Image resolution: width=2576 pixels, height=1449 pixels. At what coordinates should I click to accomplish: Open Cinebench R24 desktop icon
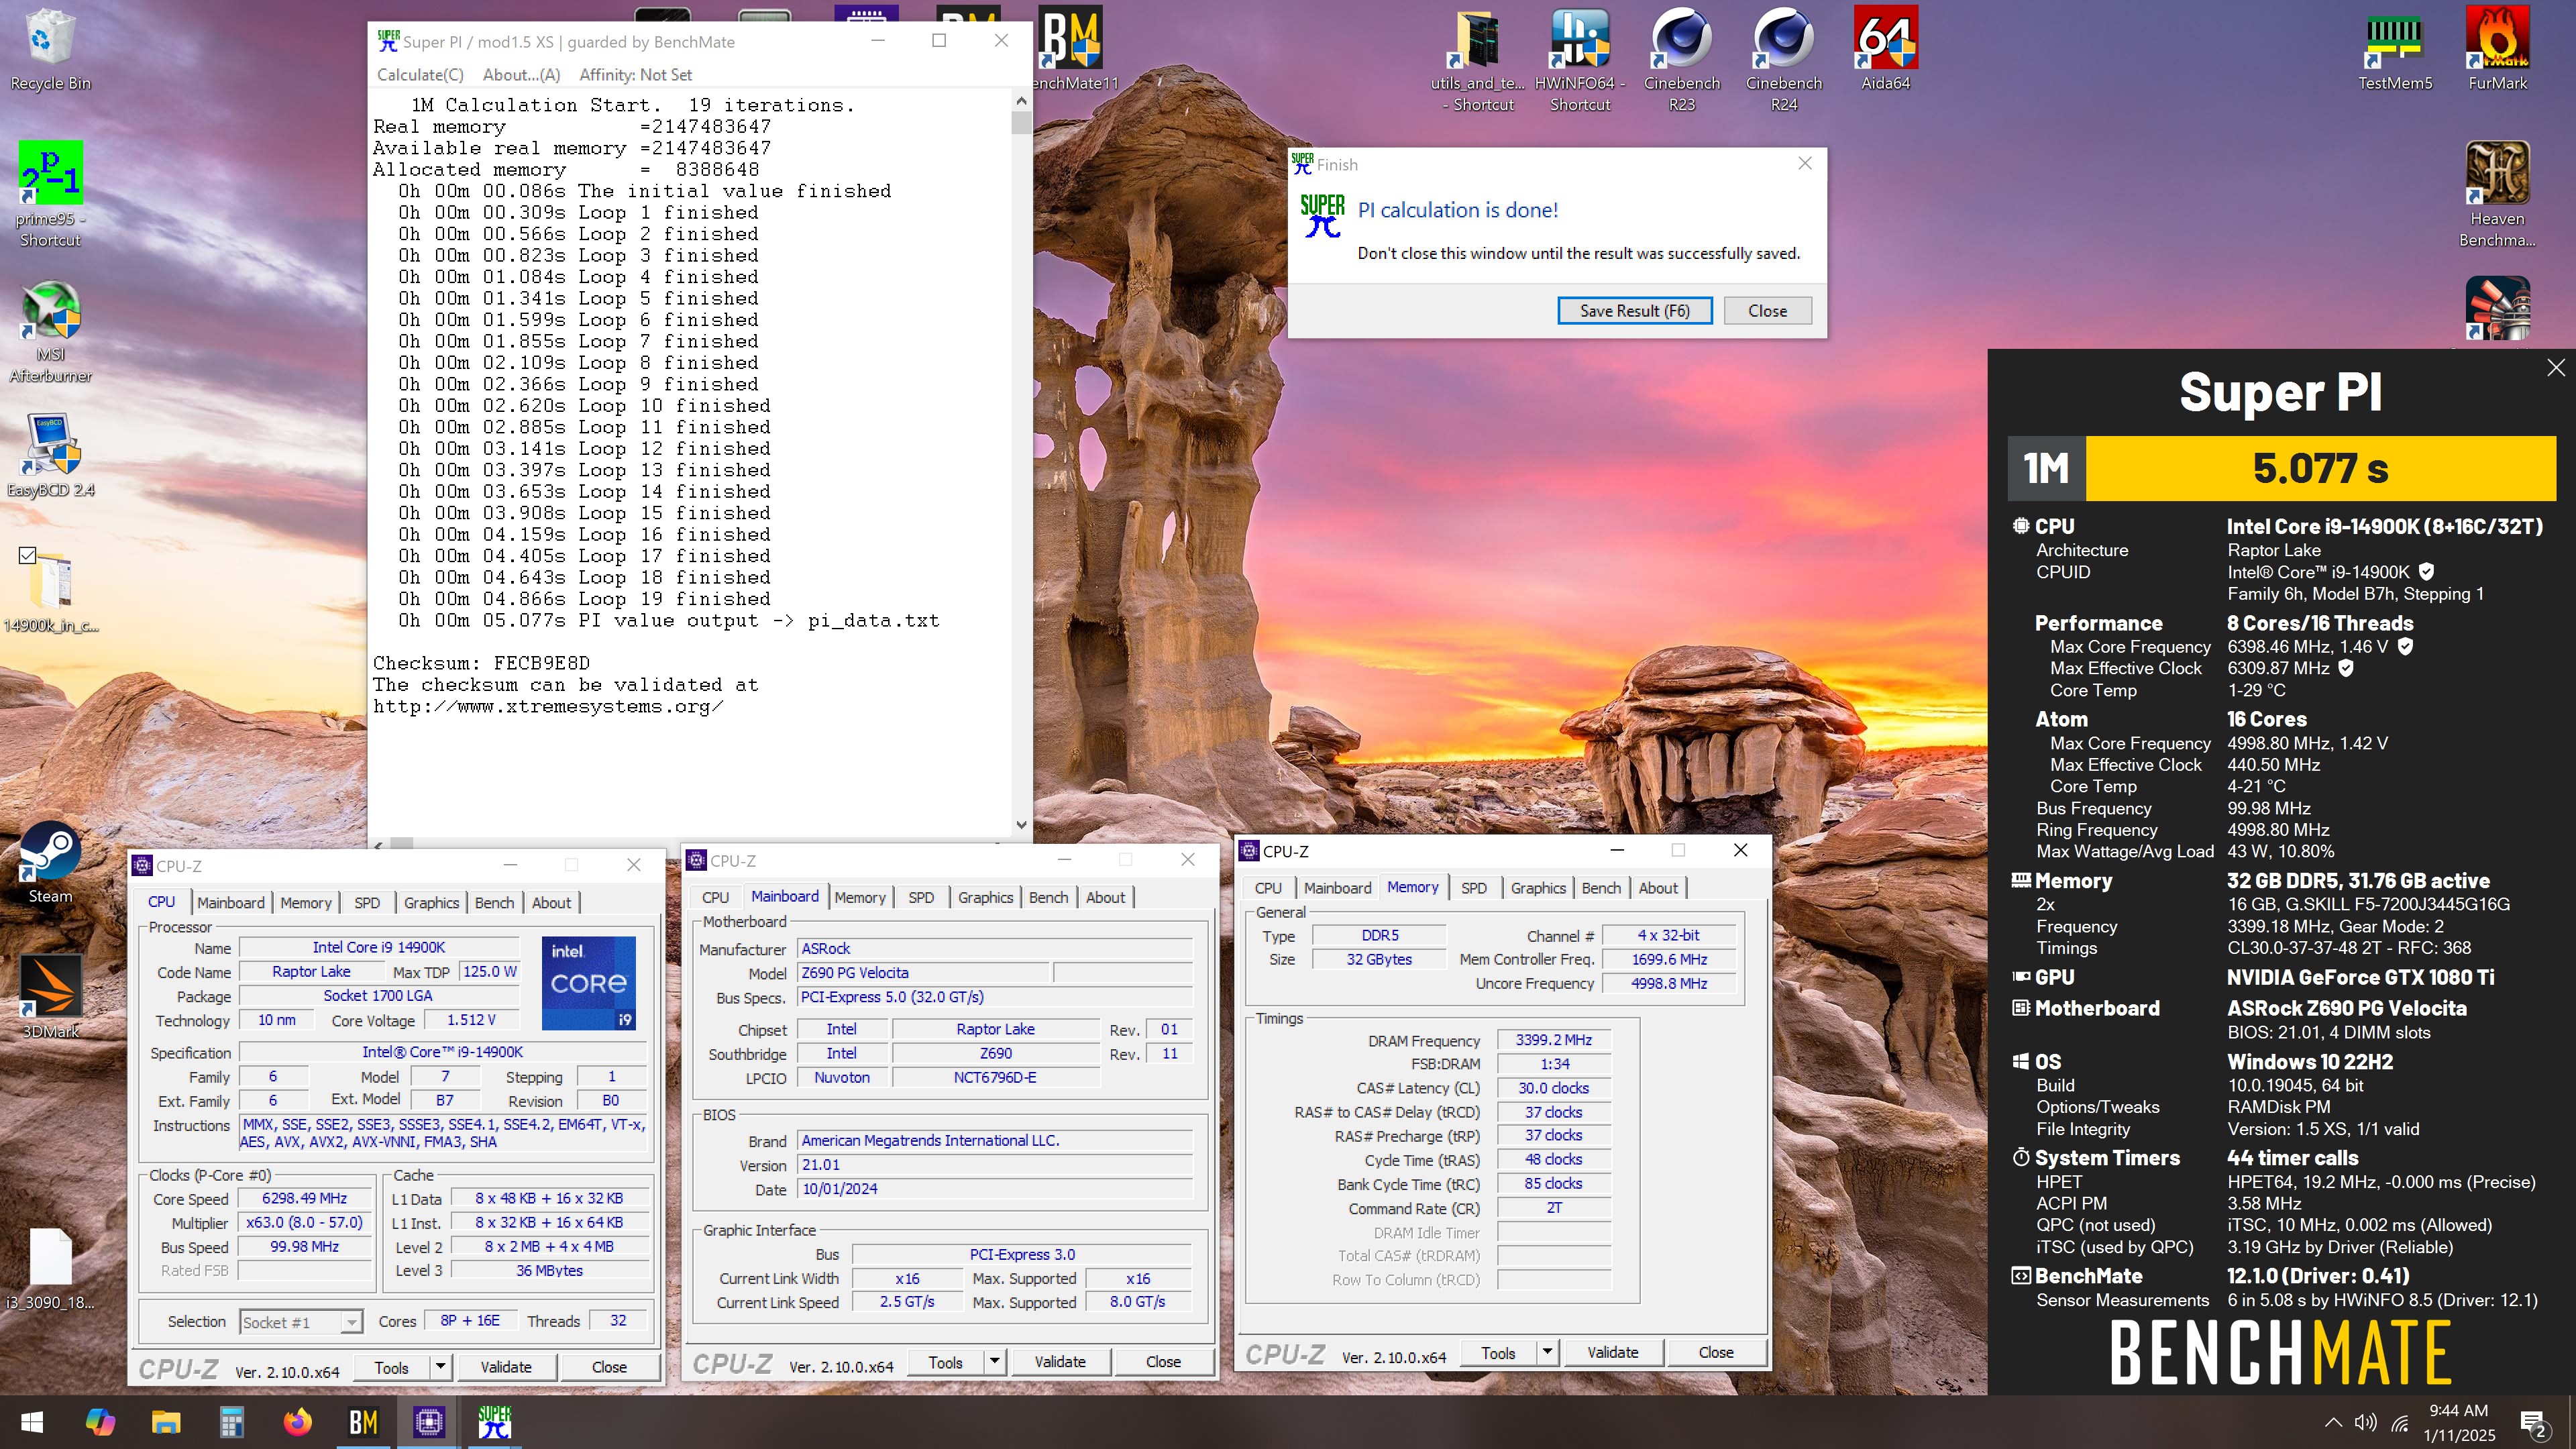click(x=1784, y=60)
